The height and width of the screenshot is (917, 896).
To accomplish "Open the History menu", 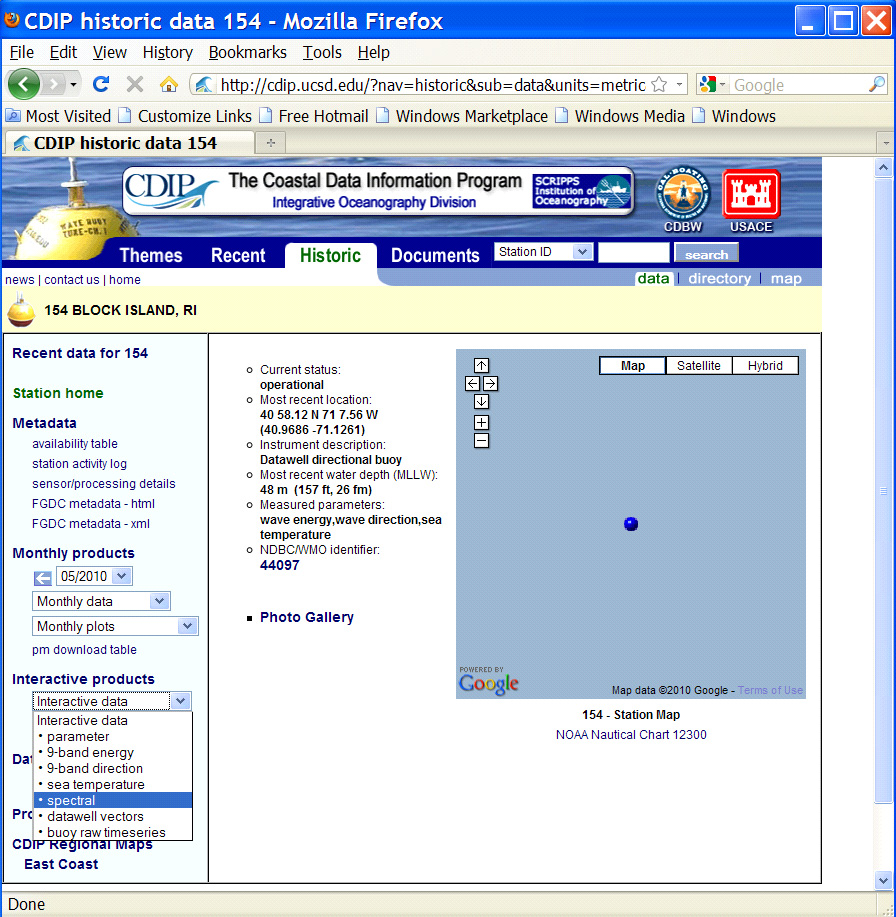I will point(167,53).
